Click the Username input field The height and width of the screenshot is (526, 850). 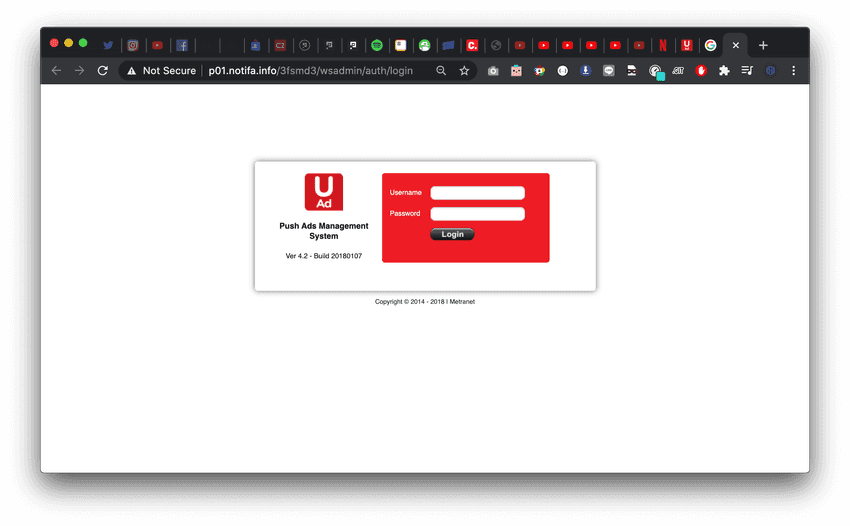pyautogui.click(x=477, y=193)
